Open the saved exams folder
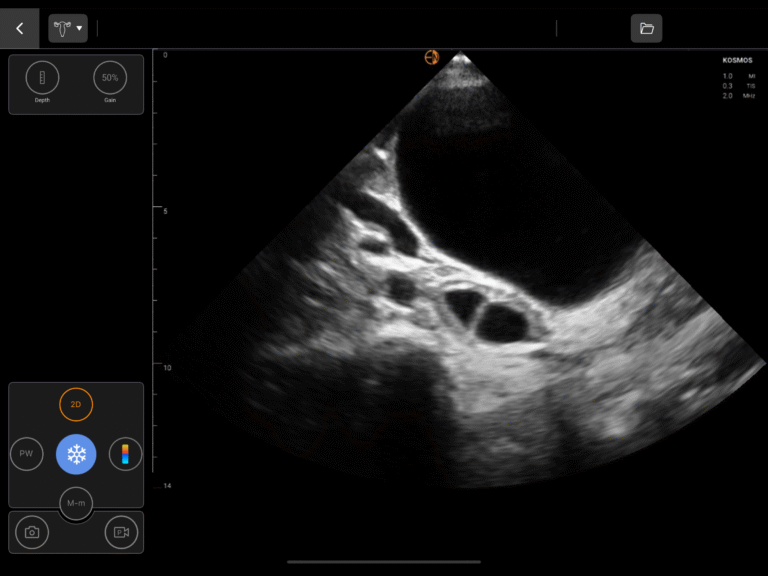The width and height of the screenshot is (768, 576). [647, 28]
